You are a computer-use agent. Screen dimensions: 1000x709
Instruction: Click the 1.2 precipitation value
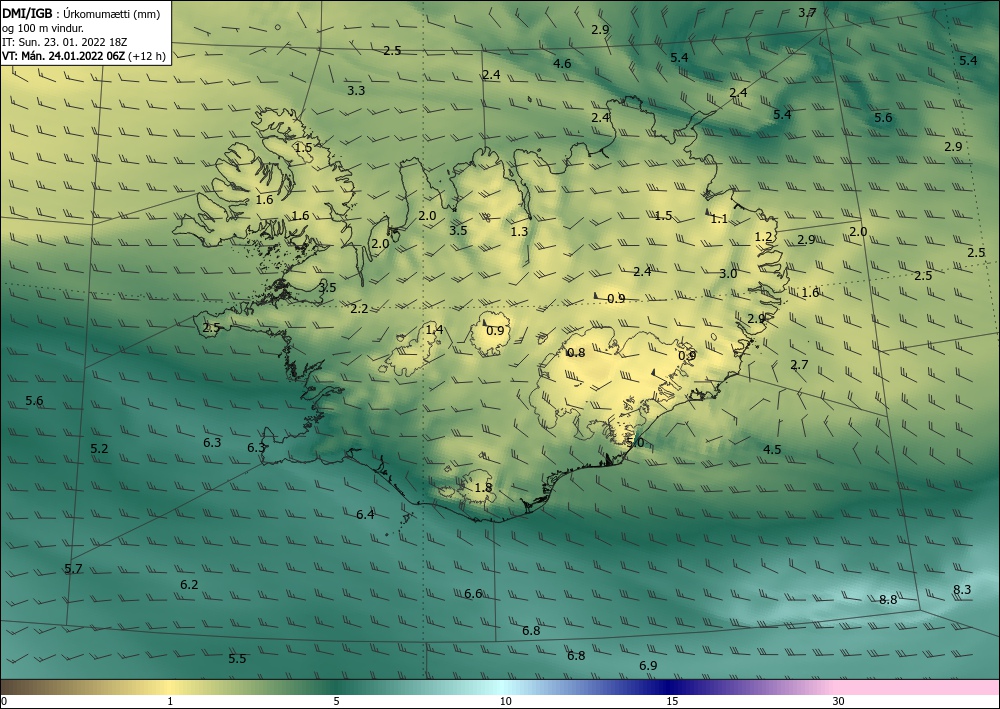click(763, 237)
